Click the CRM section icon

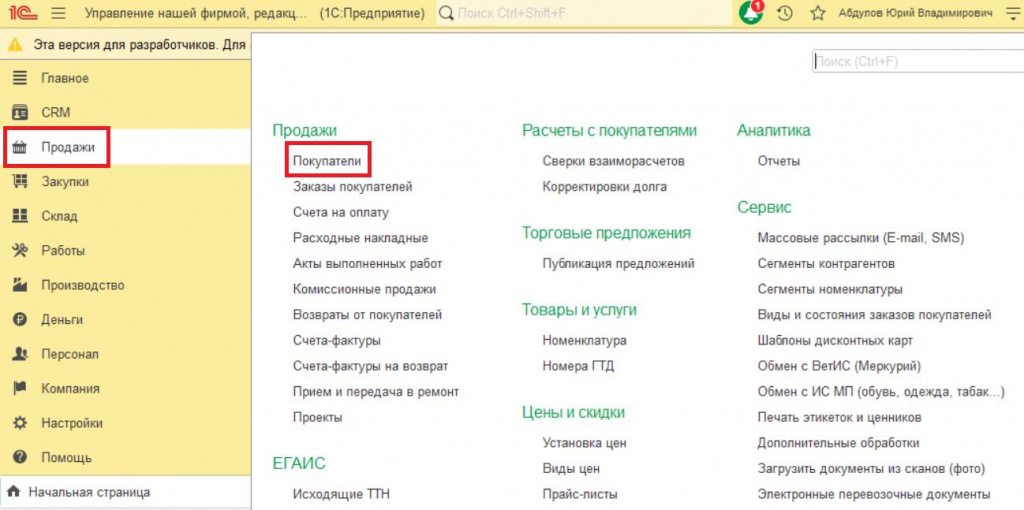[20, 112]
